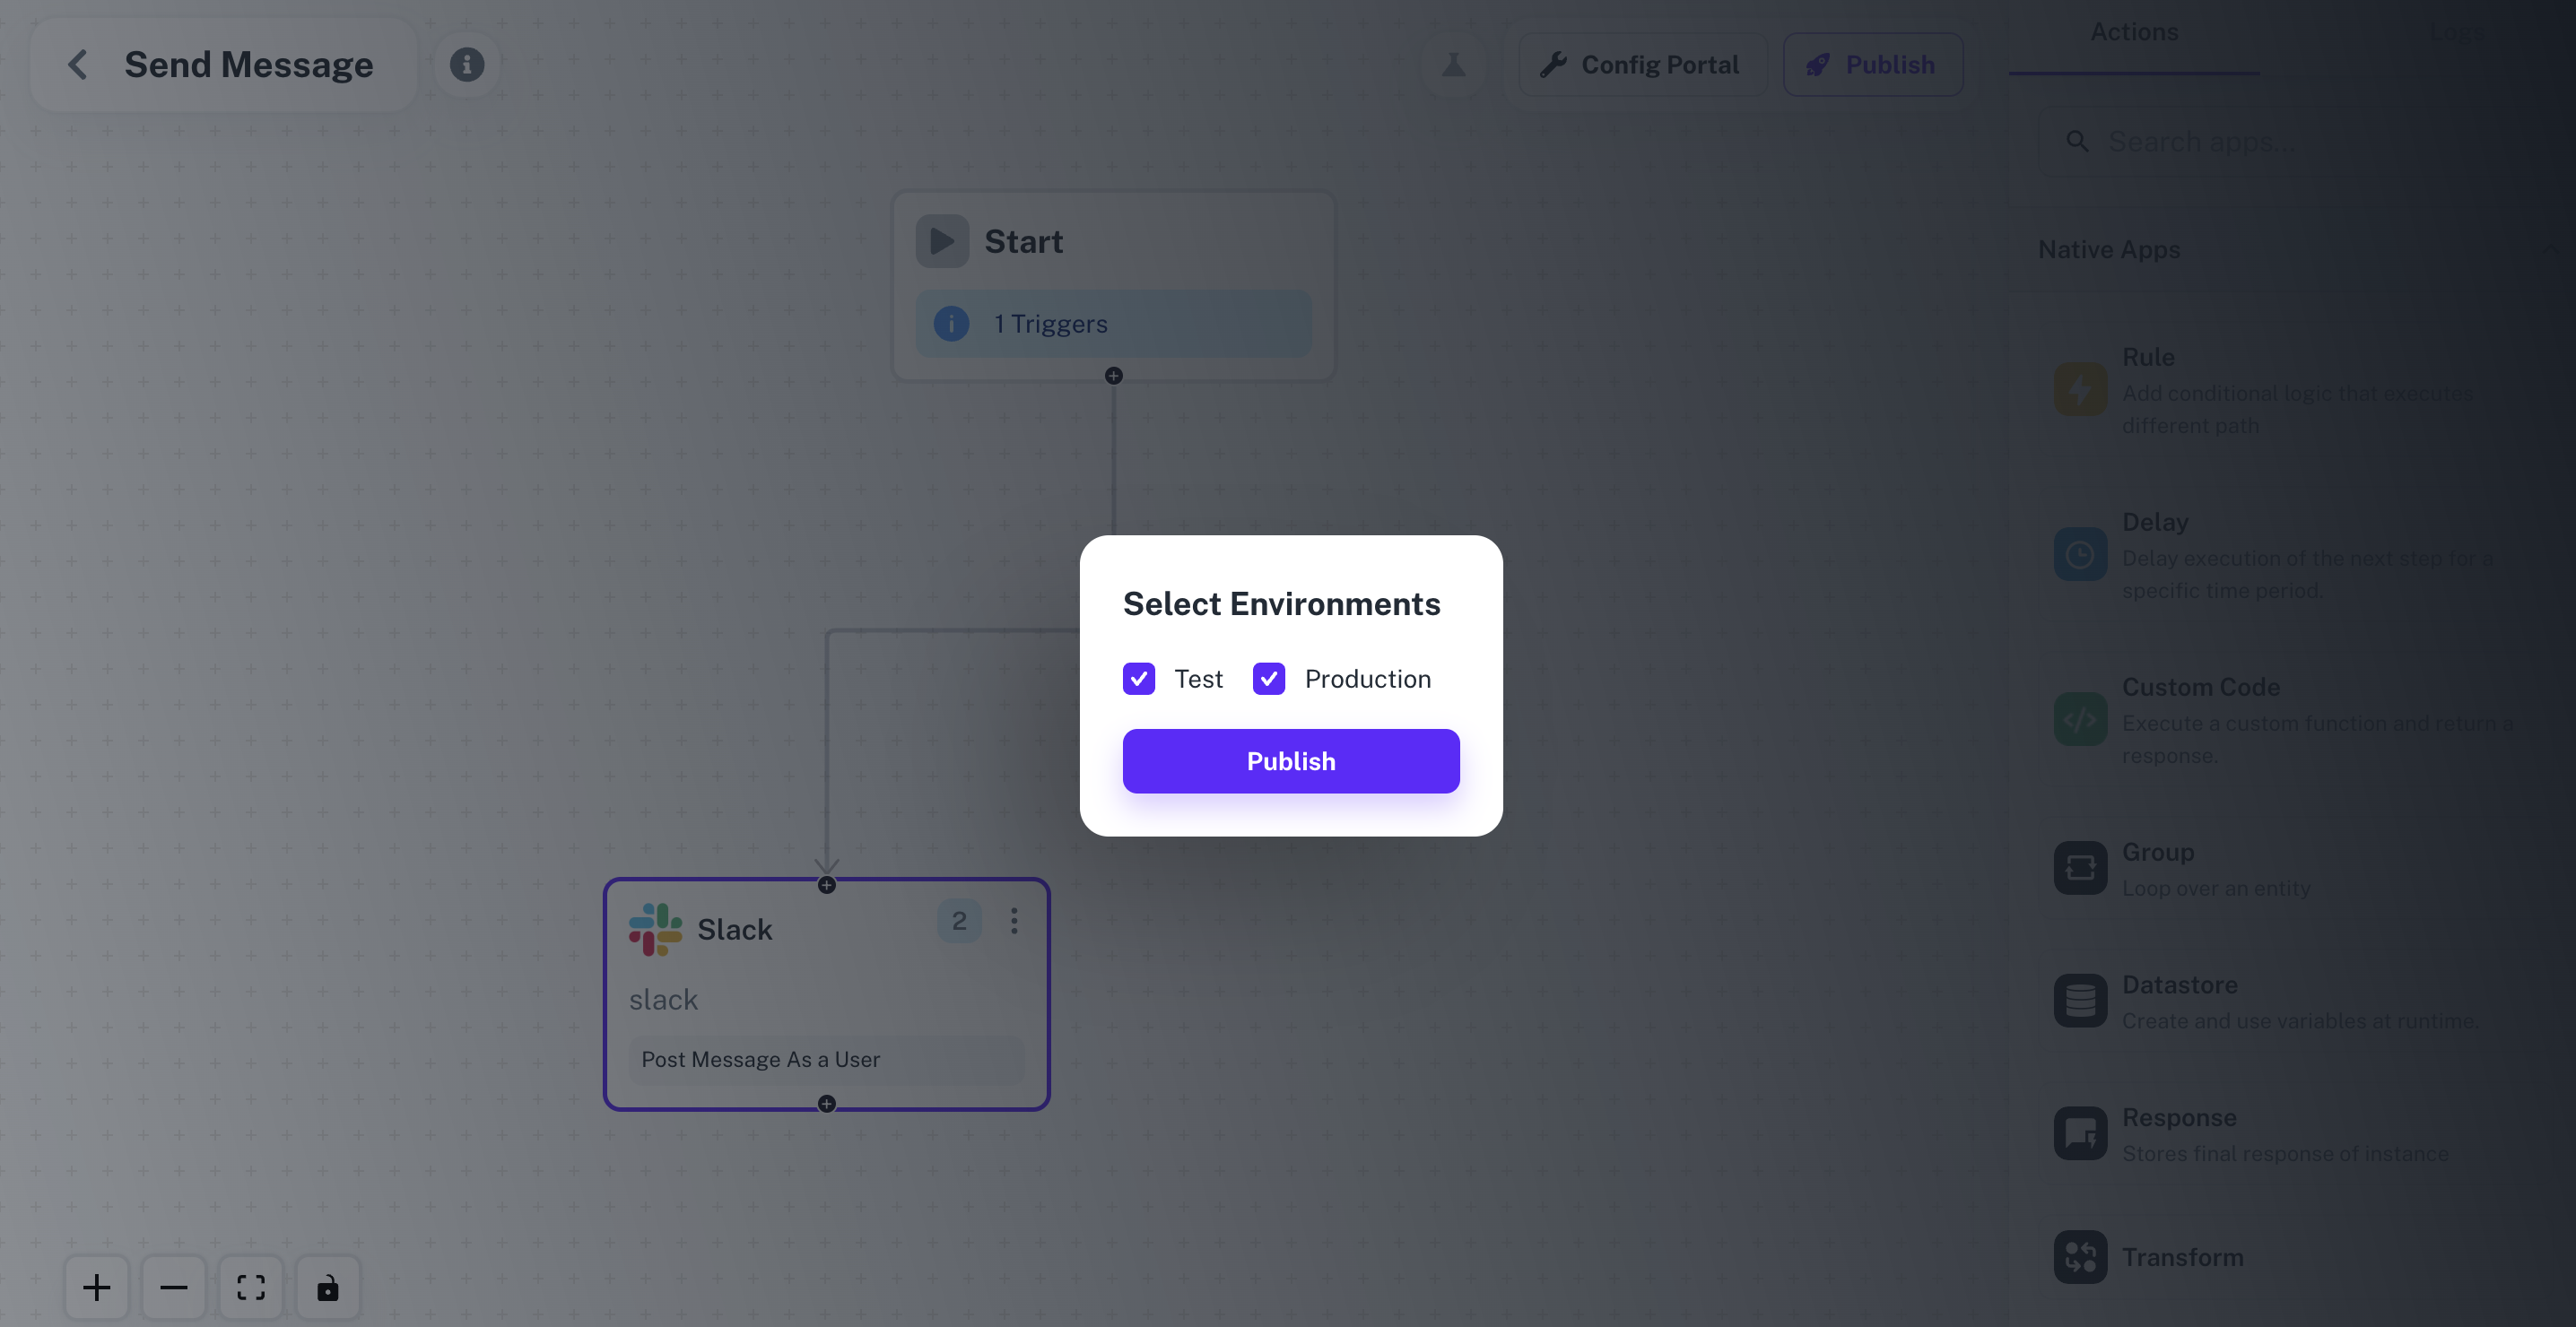Image resolution: width=2576 pixels, height=1327 pixels.
Task: Toggle the canvas lock control
Action: pos(328,1287)
